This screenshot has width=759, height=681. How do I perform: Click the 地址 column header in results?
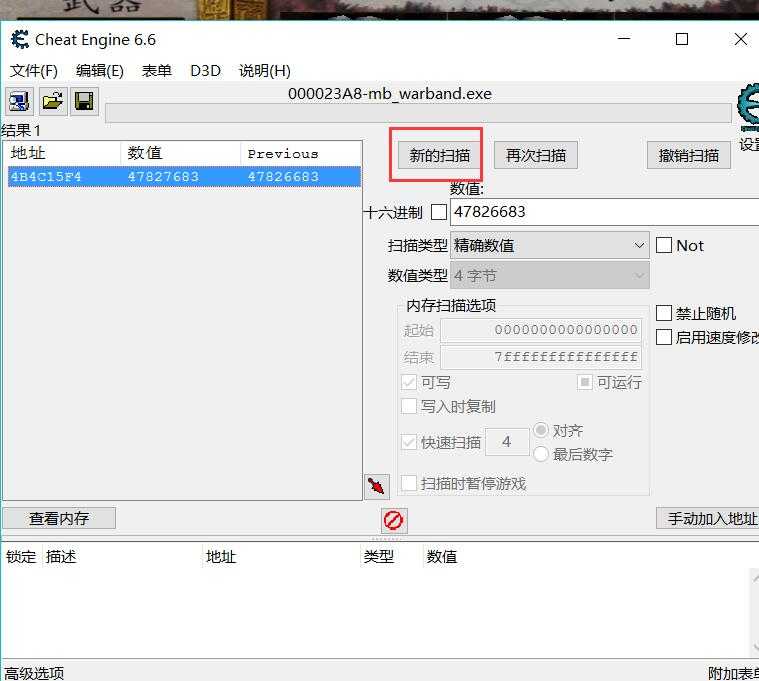pos(63,153)
